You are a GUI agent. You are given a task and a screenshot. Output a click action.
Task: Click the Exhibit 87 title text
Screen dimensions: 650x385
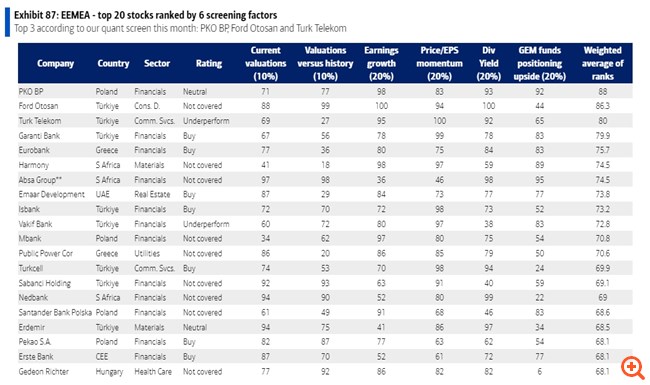pyautogui.click(x=146, y=15)
